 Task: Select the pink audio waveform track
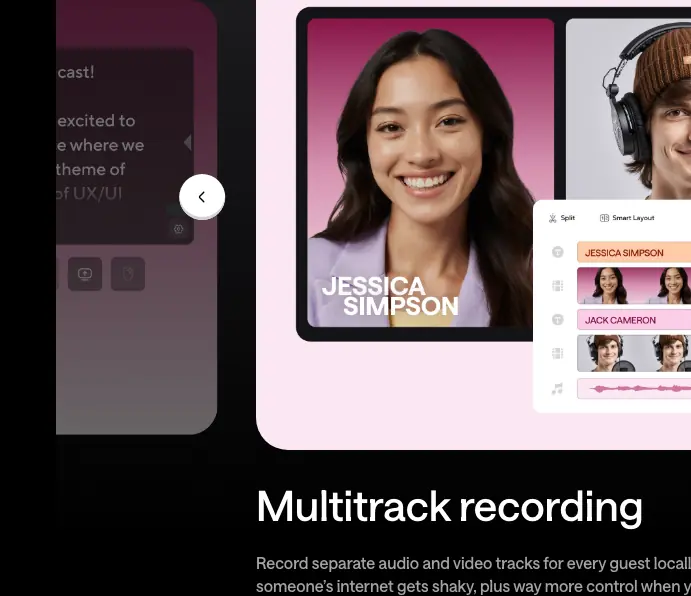coord(634,389)
